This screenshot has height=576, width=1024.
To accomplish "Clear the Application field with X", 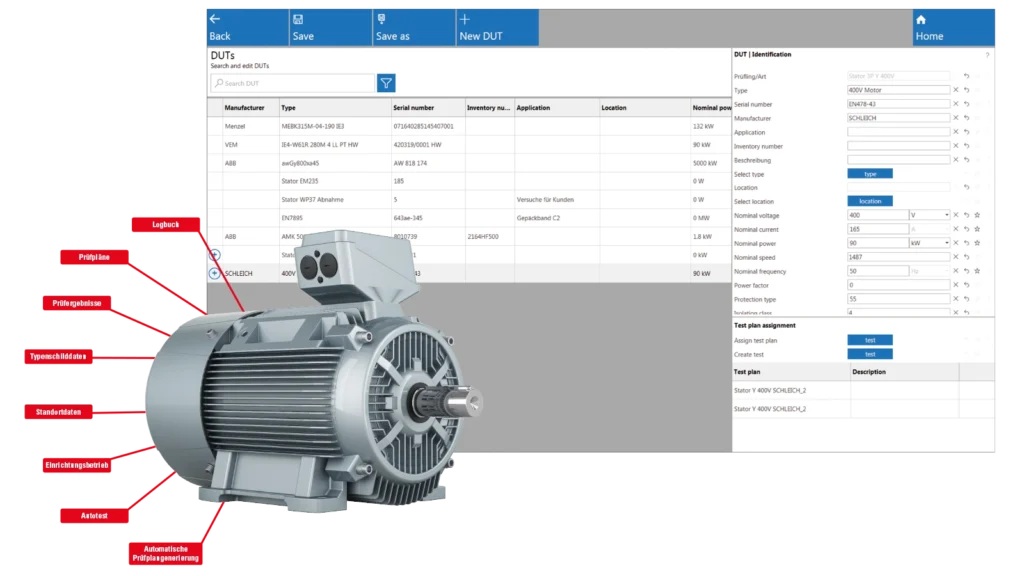I will (x=956, y=132).
